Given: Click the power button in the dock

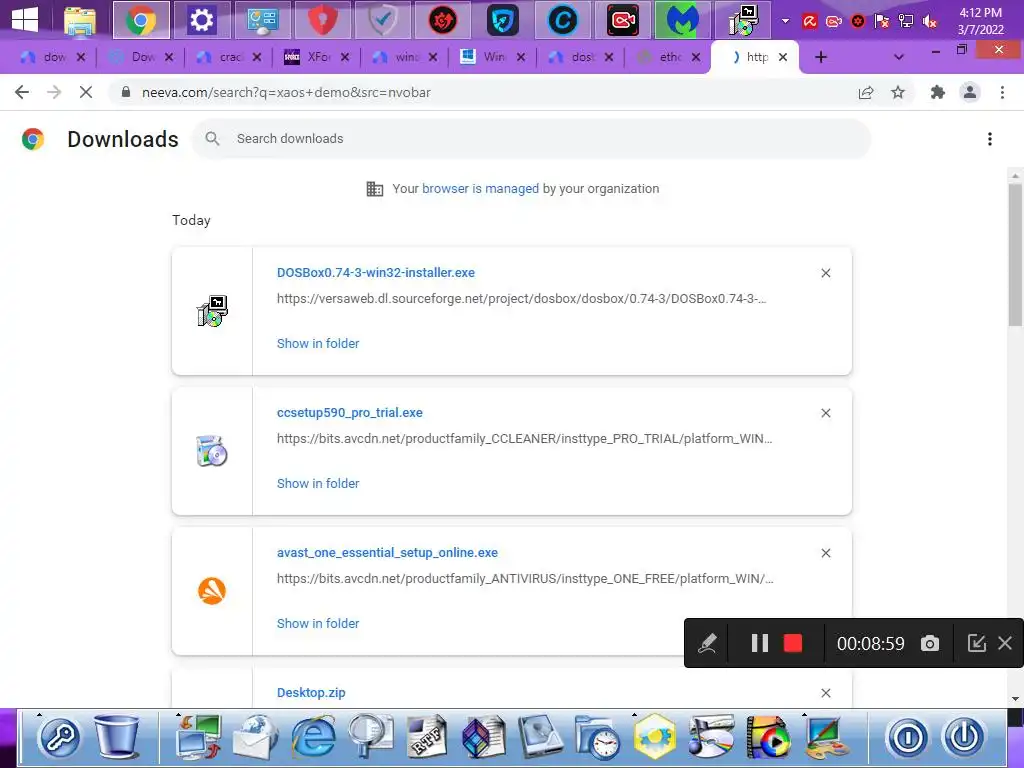Looking at the screenshot, I should coord(964,738).
